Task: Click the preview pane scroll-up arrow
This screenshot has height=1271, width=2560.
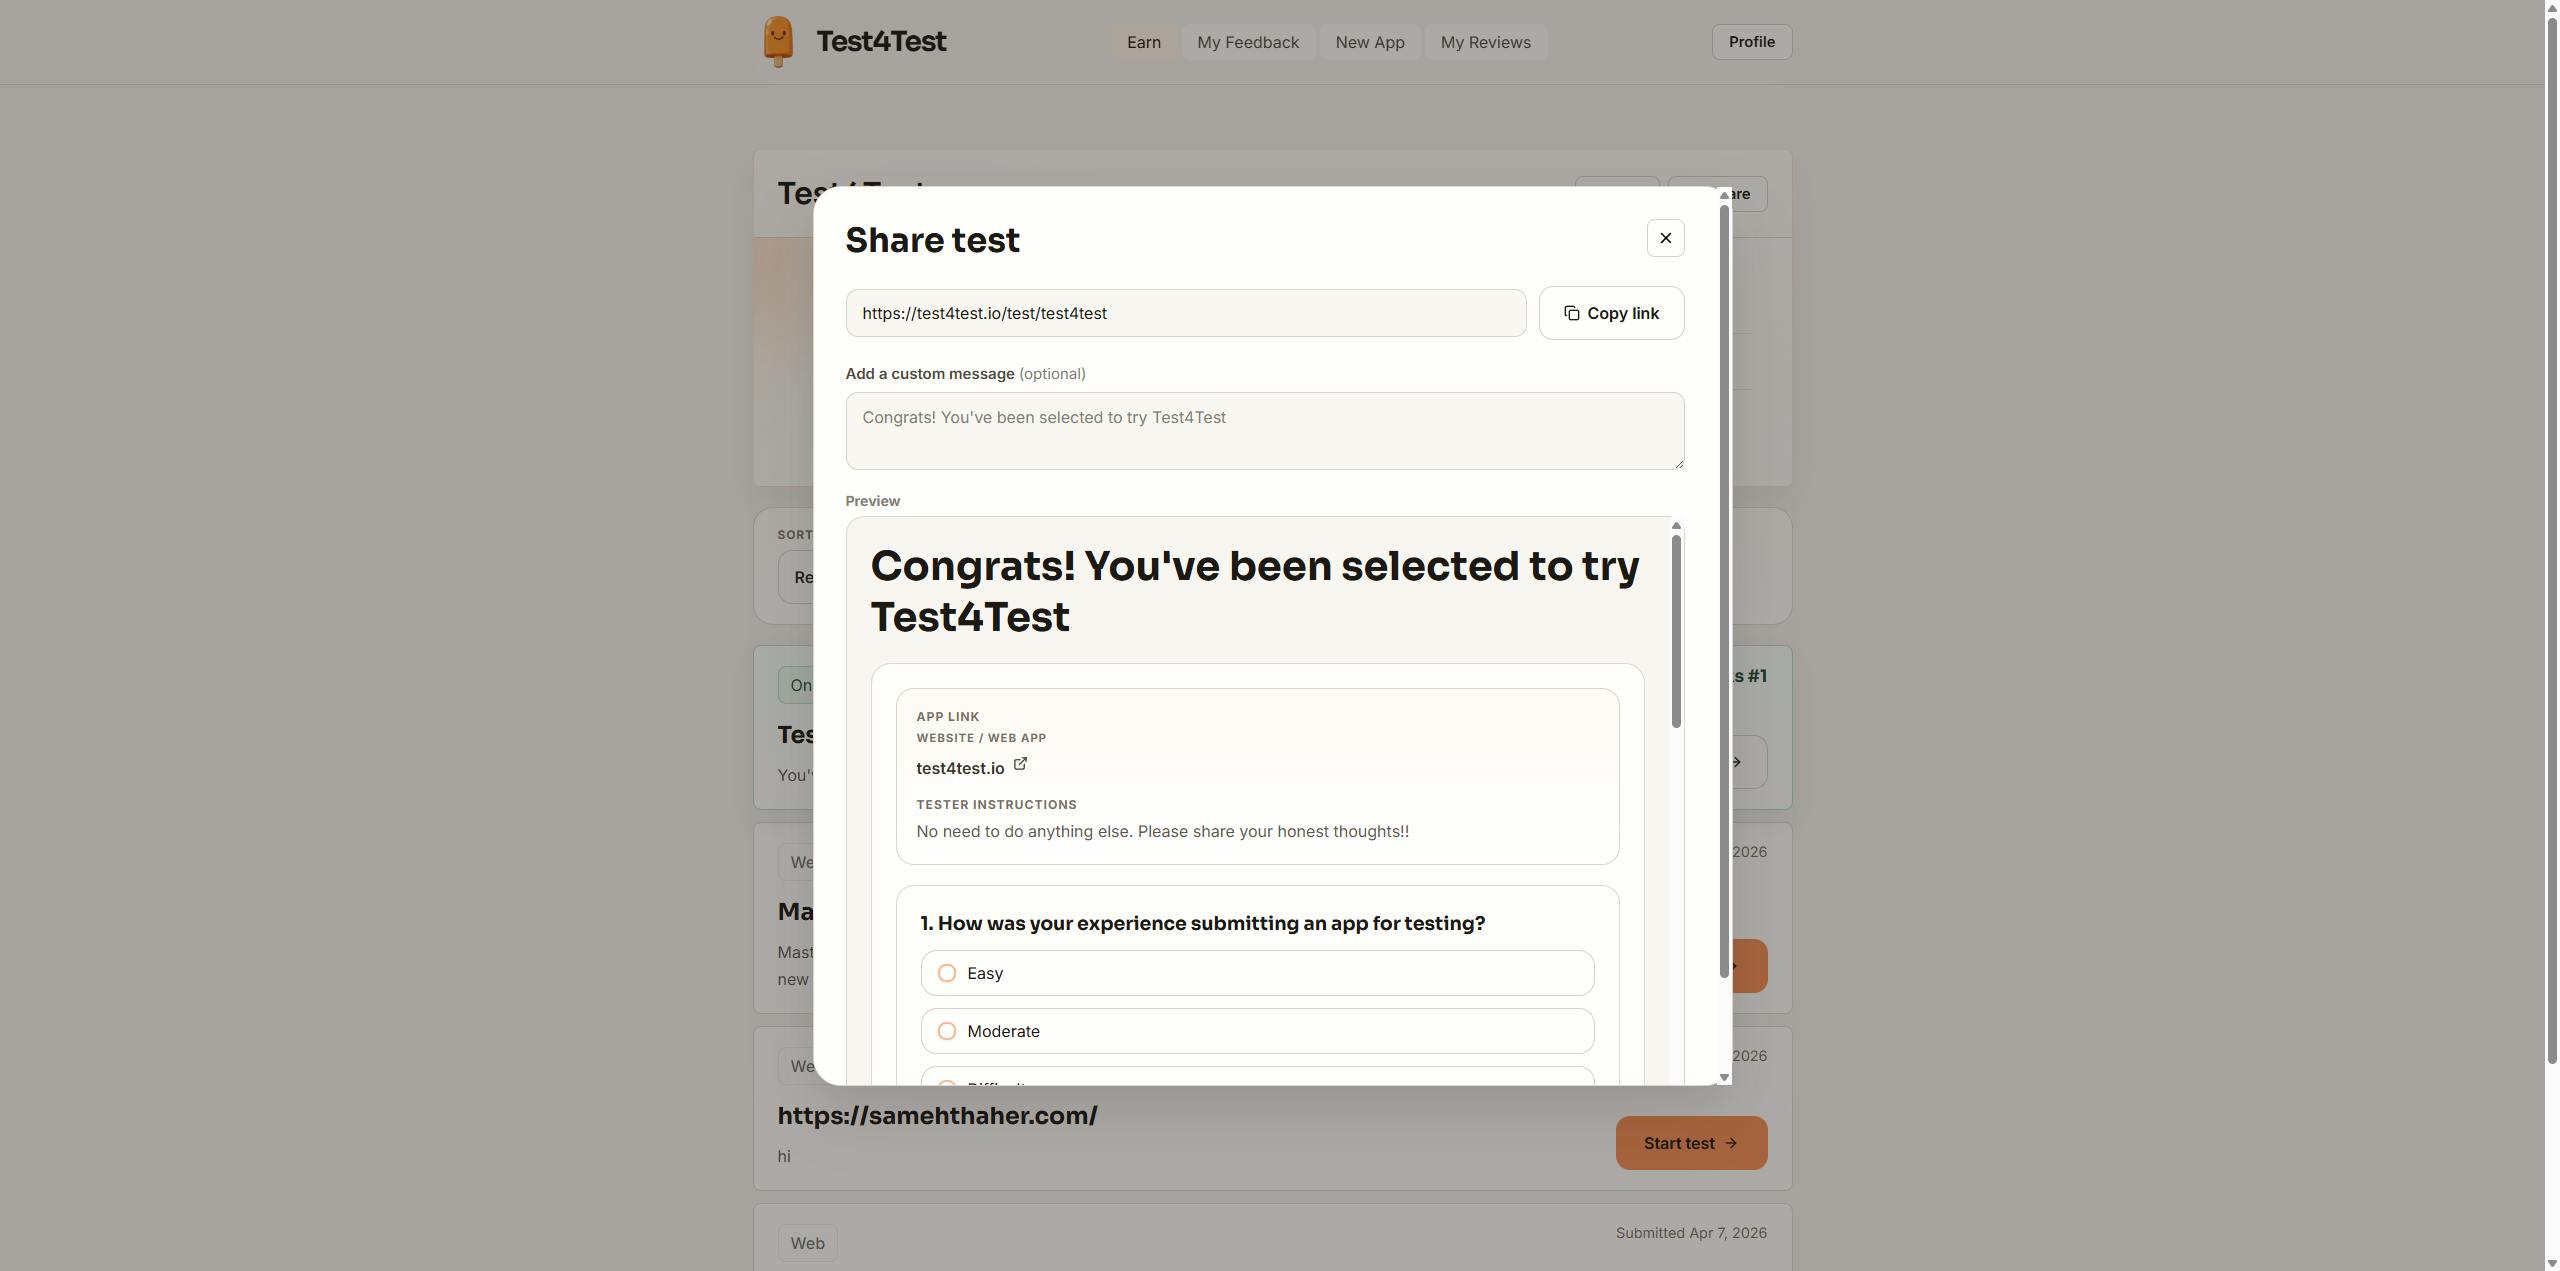Action: pos(1676,526)
